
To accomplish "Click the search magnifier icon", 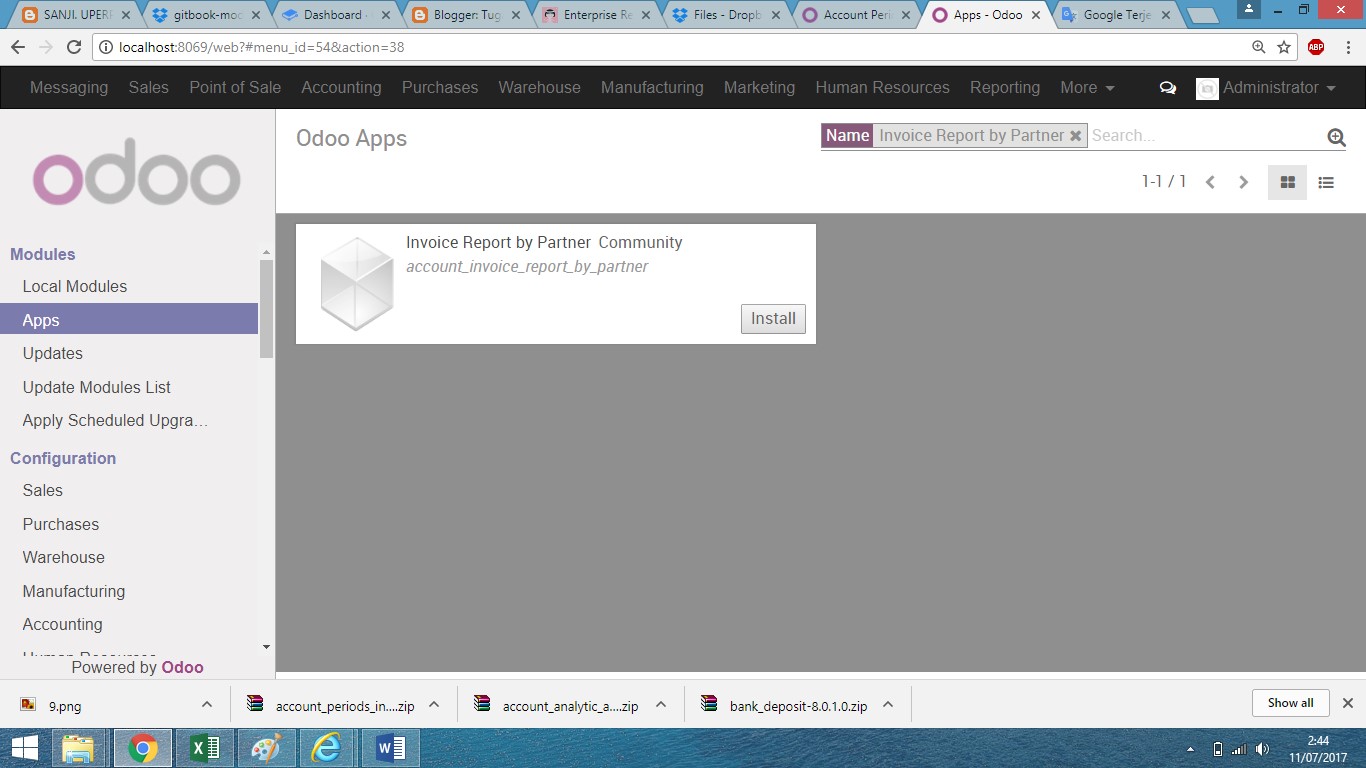I will click(x=1336, y=138).
